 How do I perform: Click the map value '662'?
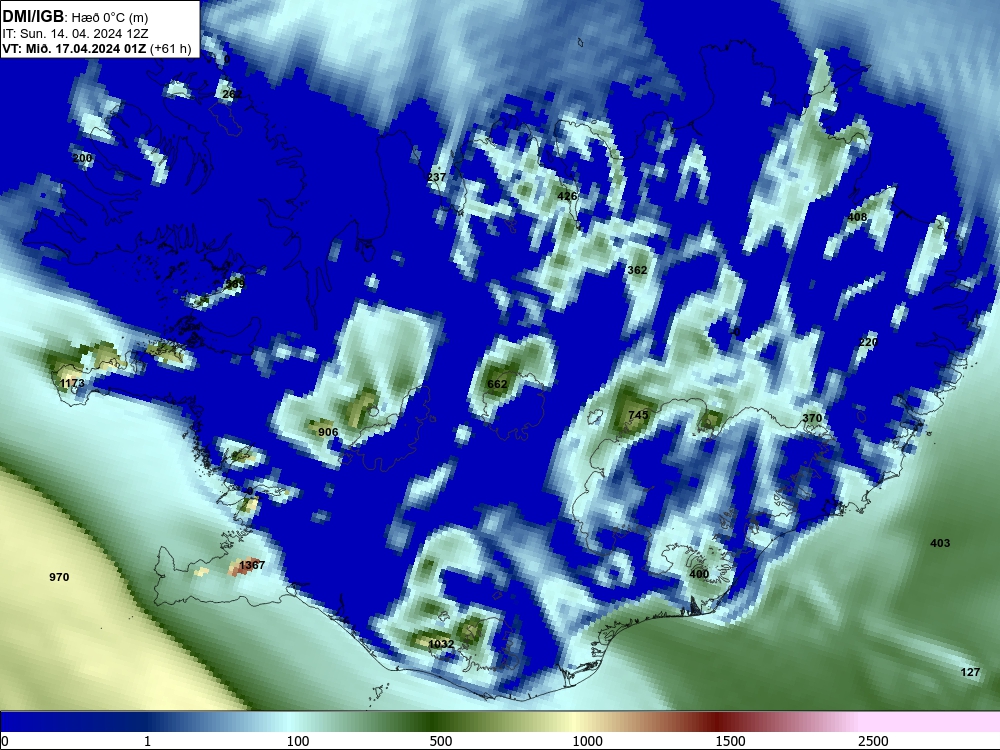click(x=497, y=384)
